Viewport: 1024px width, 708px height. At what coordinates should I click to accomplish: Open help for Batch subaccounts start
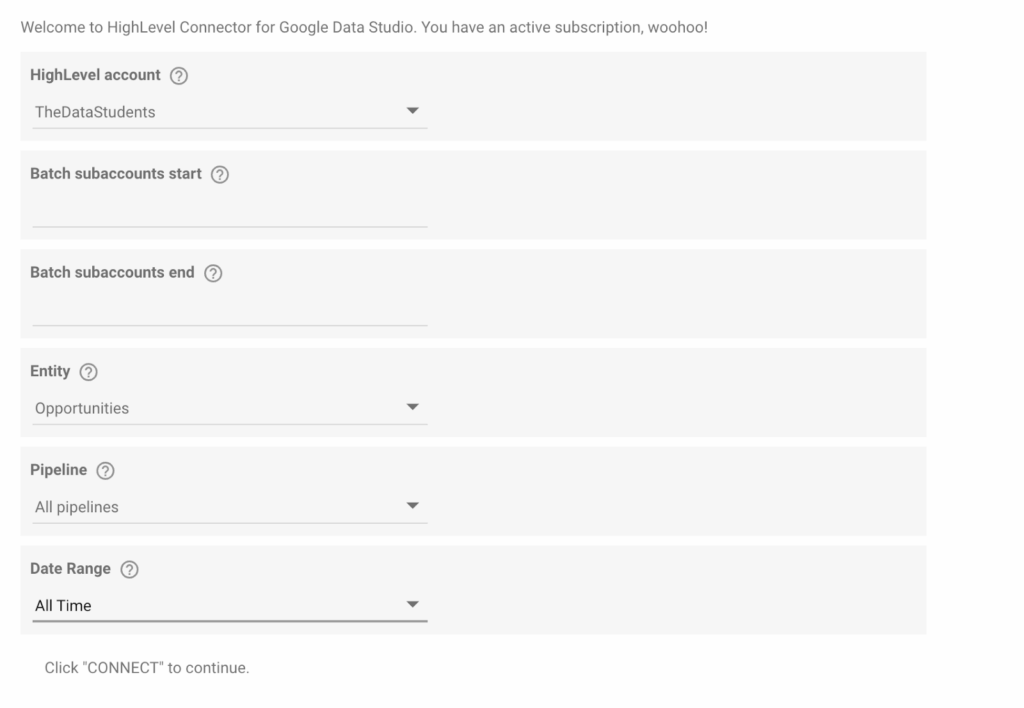click(x=220, y=174)
